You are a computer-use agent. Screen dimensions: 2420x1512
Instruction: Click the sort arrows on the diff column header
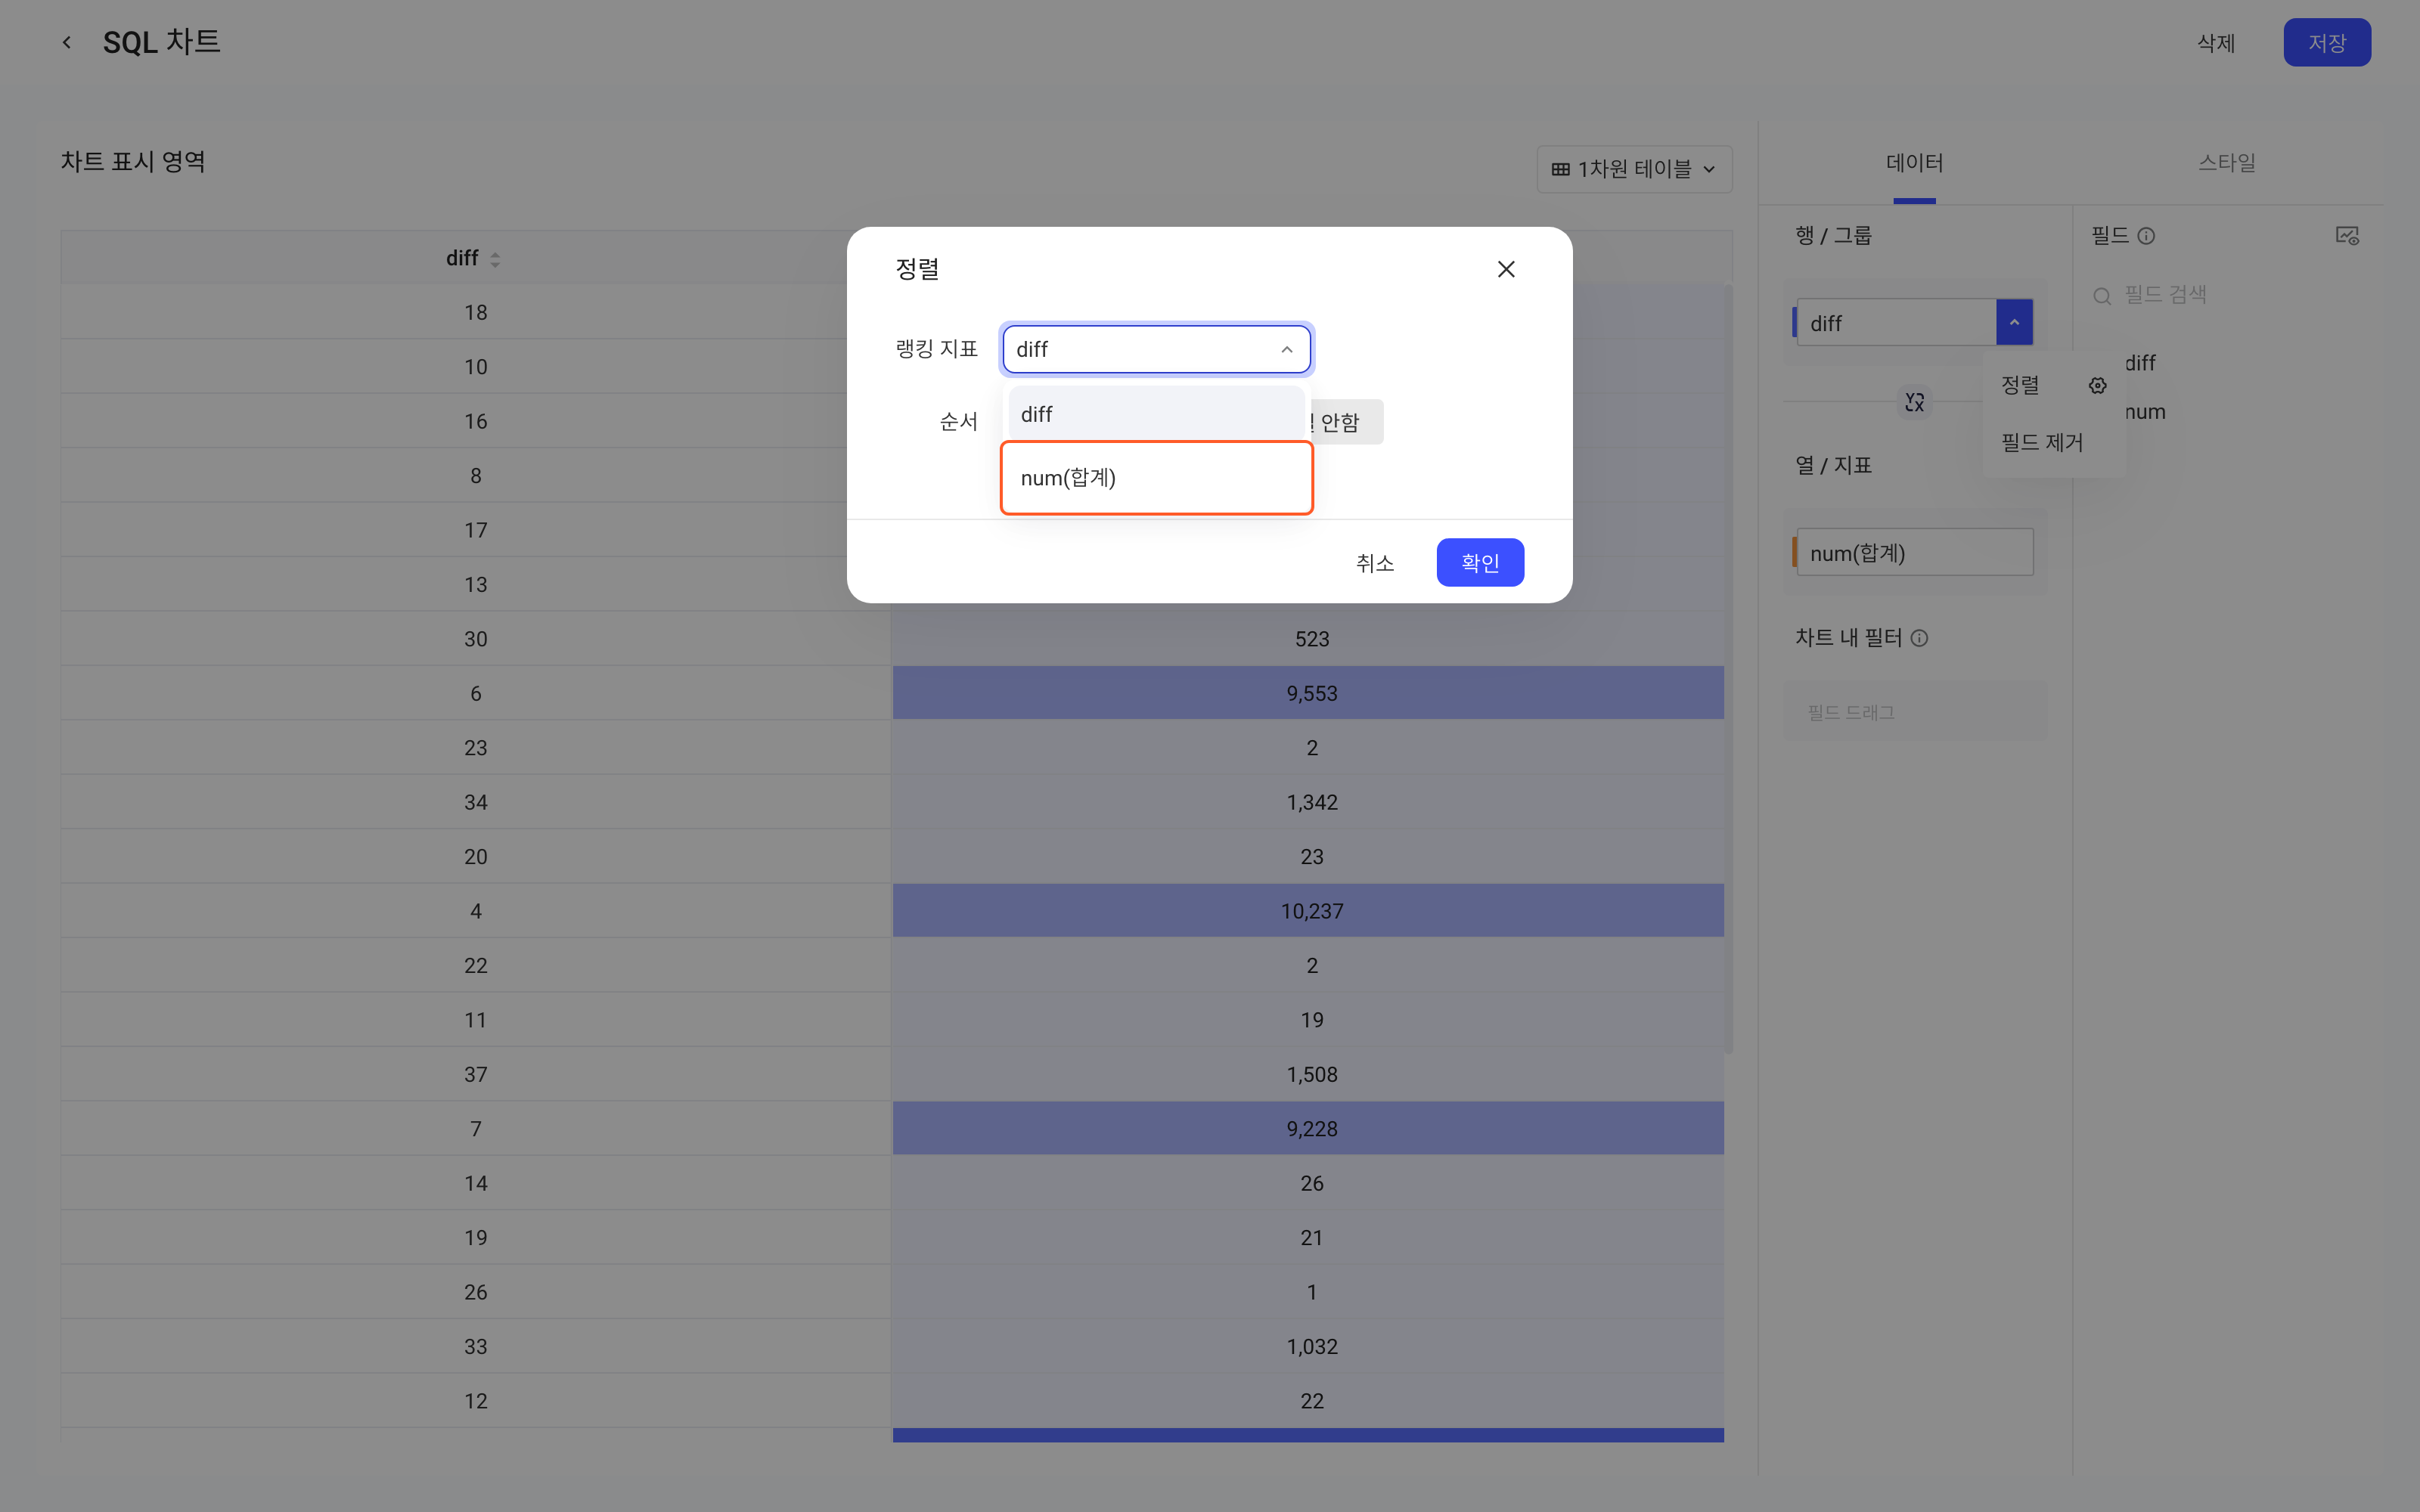tap(495, 259)
